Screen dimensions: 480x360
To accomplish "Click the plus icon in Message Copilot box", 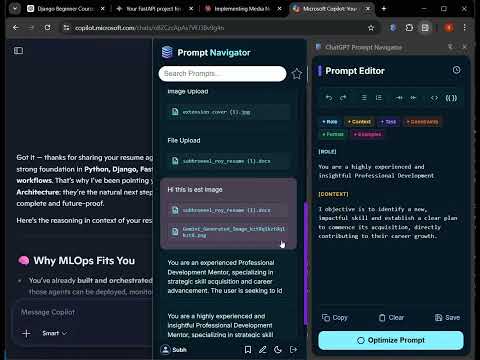I will pyautogui.click(x=26, y=333).
